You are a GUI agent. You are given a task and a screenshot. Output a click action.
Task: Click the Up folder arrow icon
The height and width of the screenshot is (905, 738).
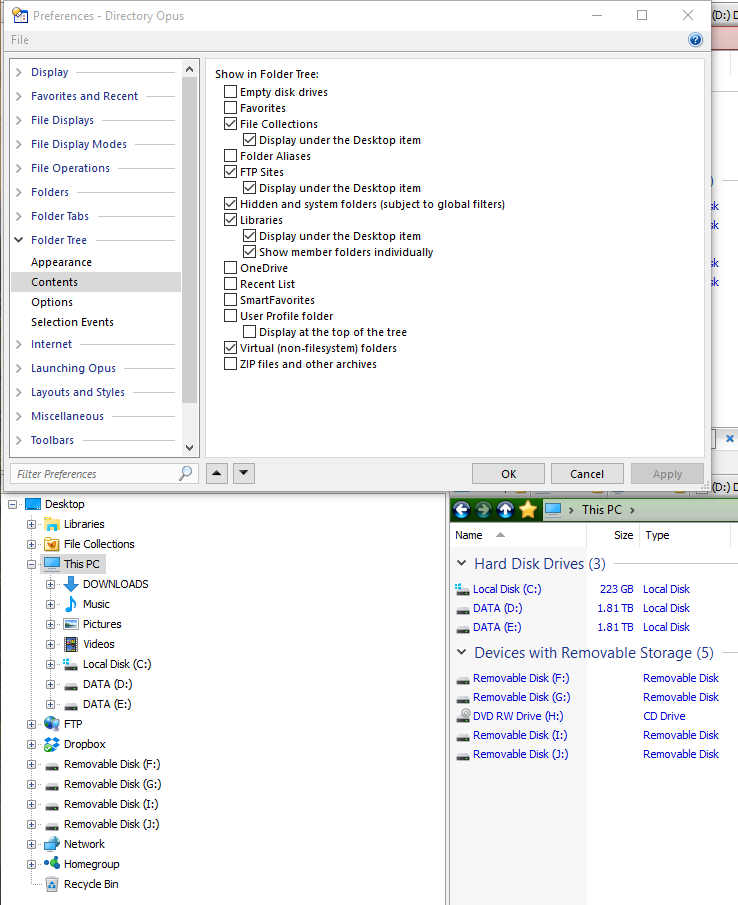pyautogui.click(x=505, y=510)
